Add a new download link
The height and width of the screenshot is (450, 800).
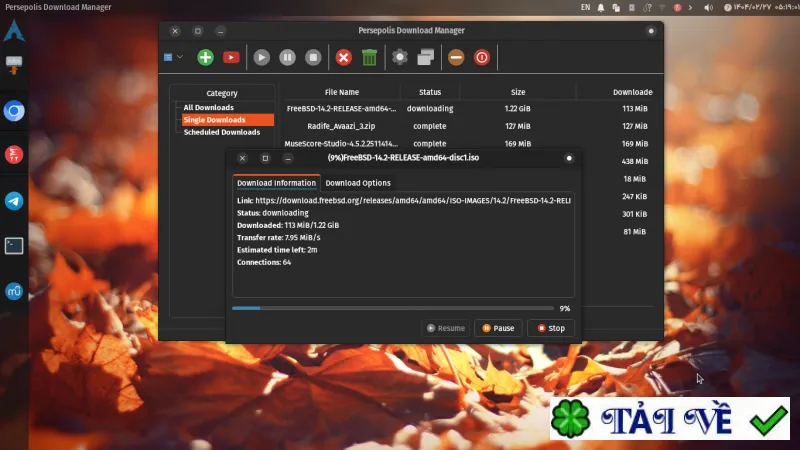(x=205, y=57)
